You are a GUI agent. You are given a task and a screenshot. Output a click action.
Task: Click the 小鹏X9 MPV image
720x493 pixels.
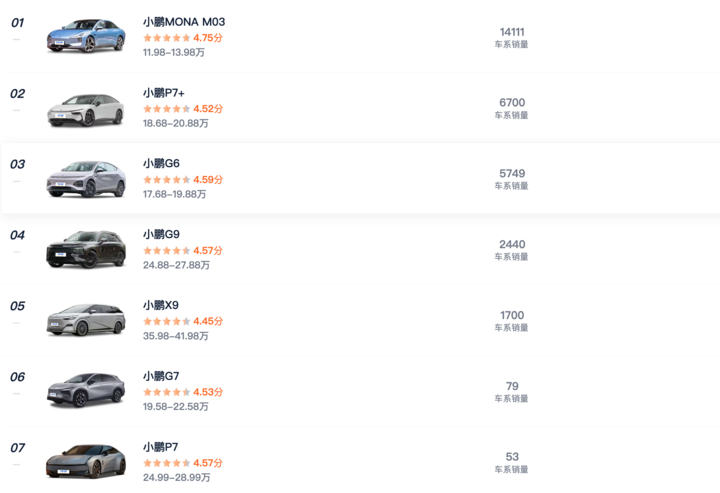point(86,319)
